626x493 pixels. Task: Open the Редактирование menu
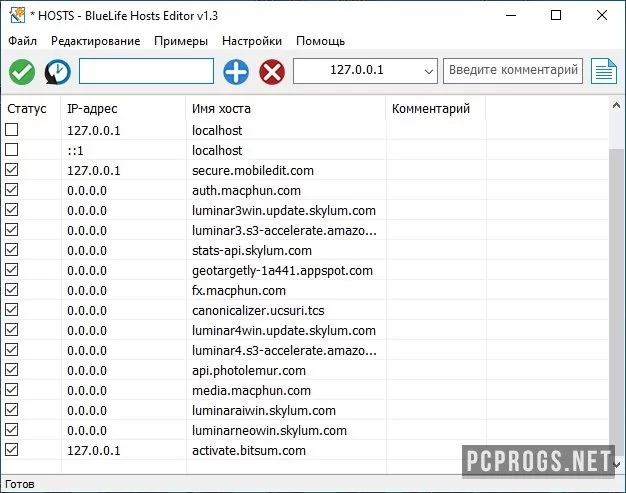[x=95, y=41]
